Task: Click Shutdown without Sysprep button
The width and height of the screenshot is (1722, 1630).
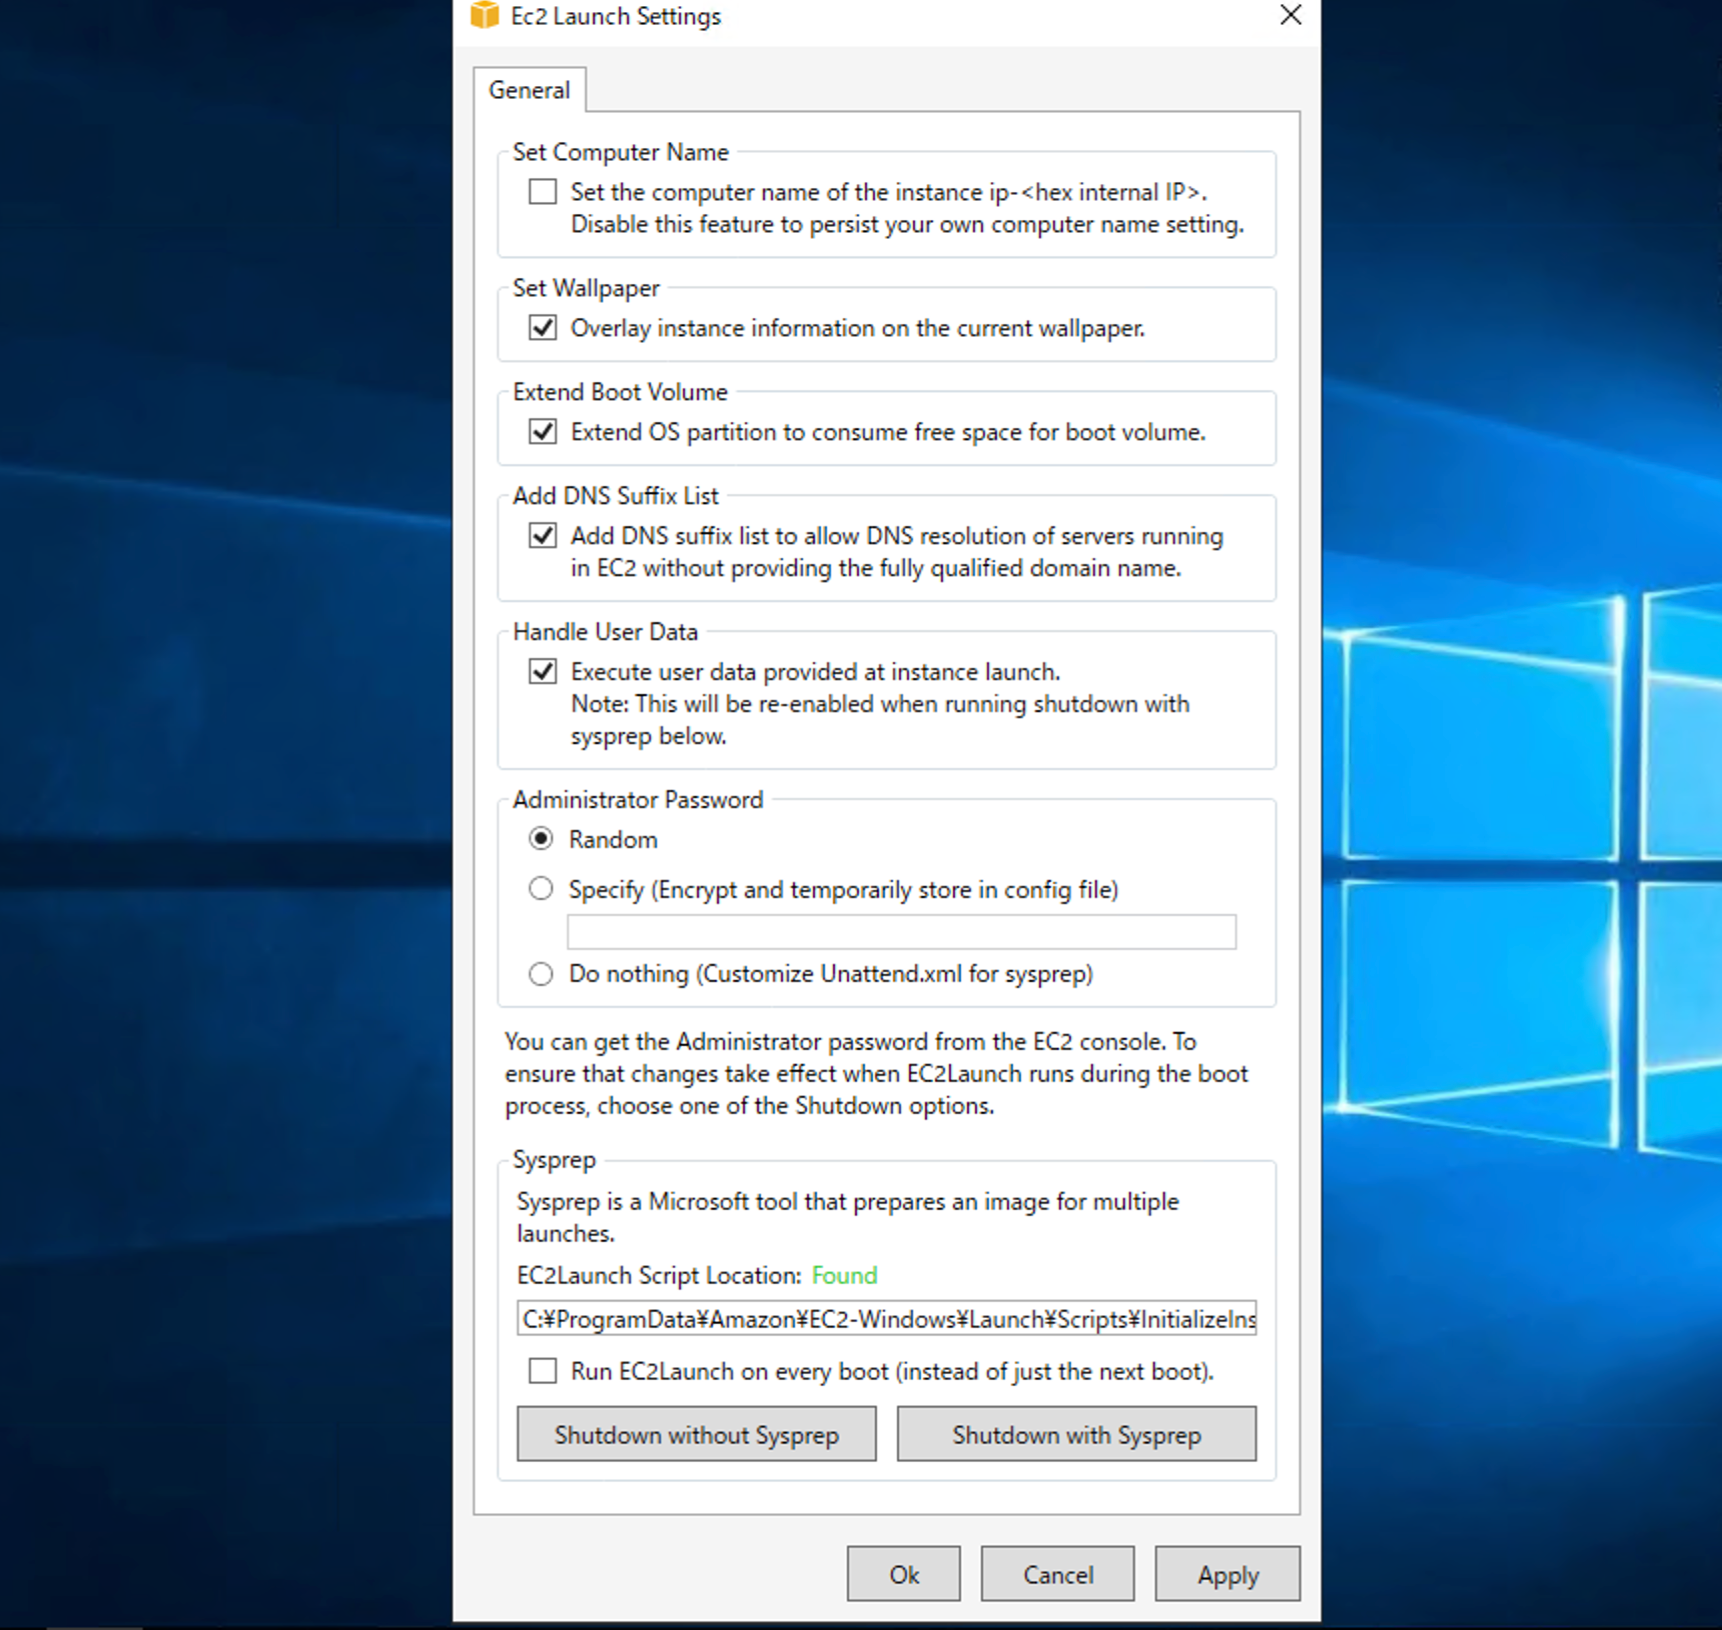Action: tap(697, 1434)
